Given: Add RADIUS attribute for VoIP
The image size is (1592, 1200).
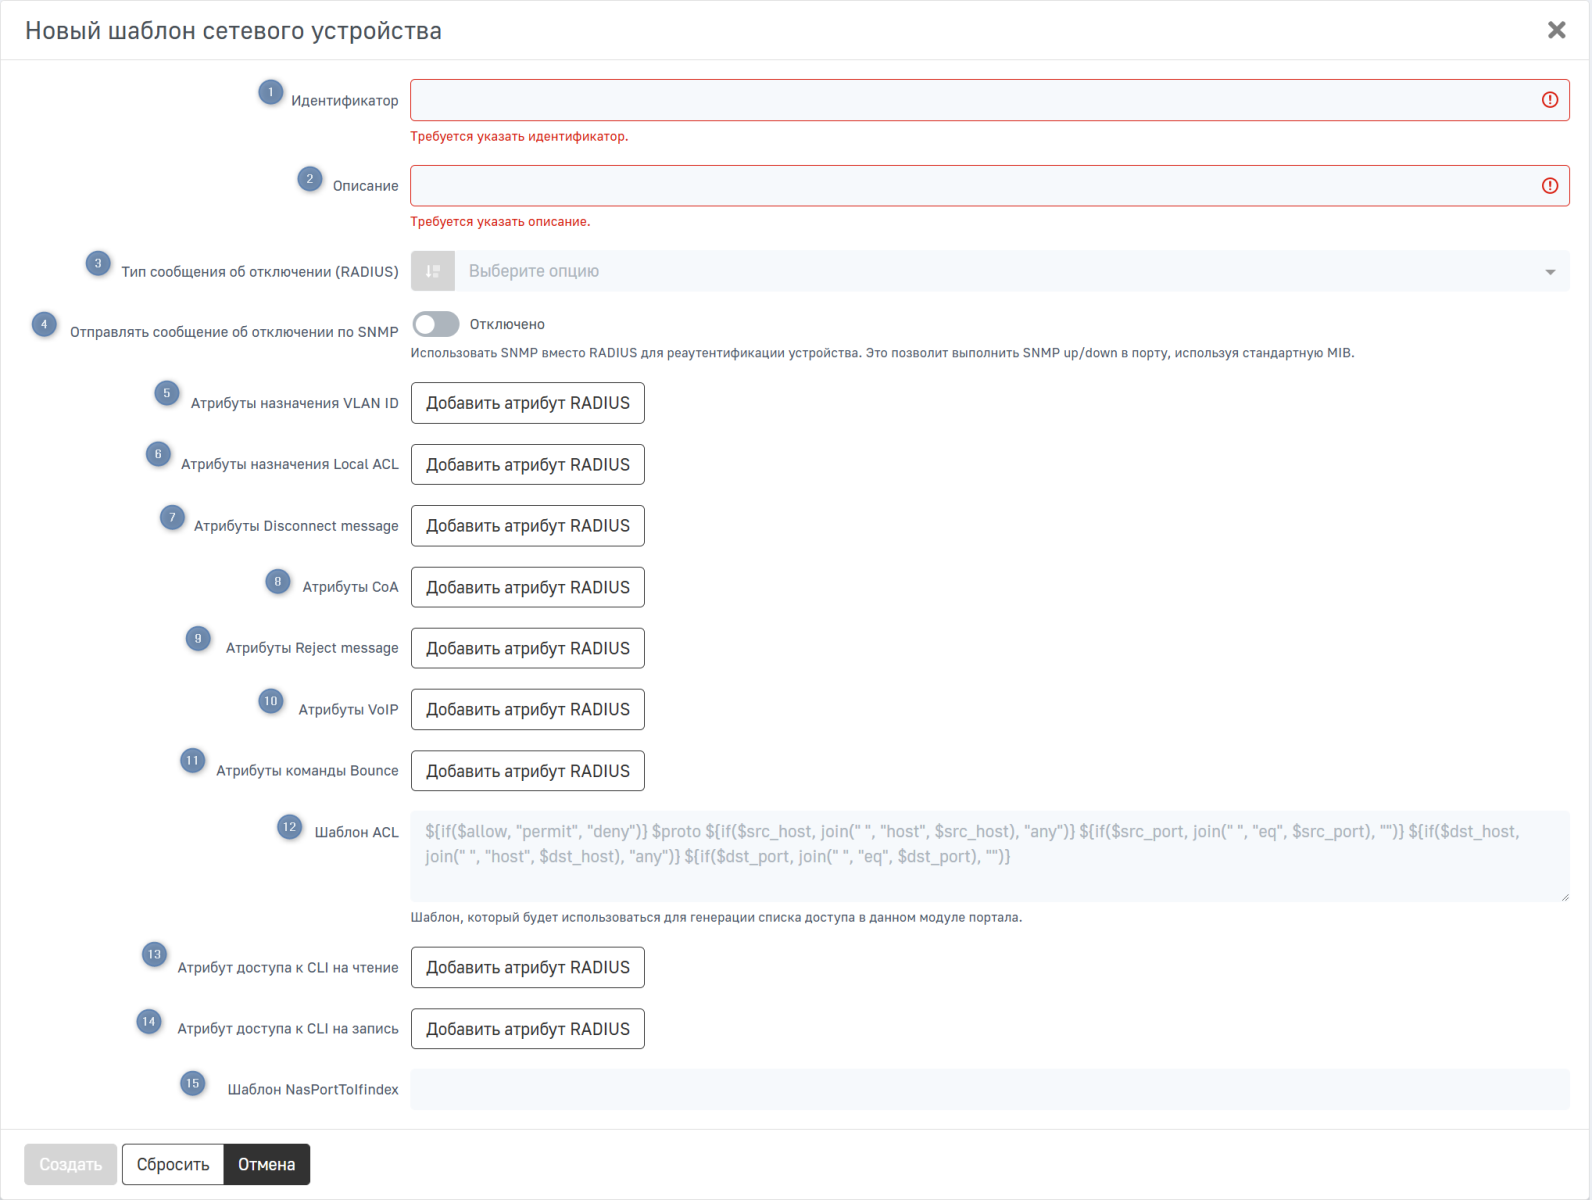Looking at the screenshot, I should click(527, 710).
